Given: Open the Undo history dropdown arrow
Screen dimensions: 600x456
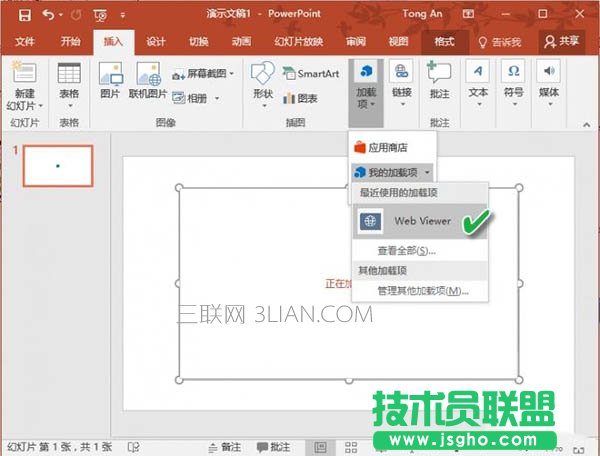Looking at the screenshot, I should pos(61,15).
